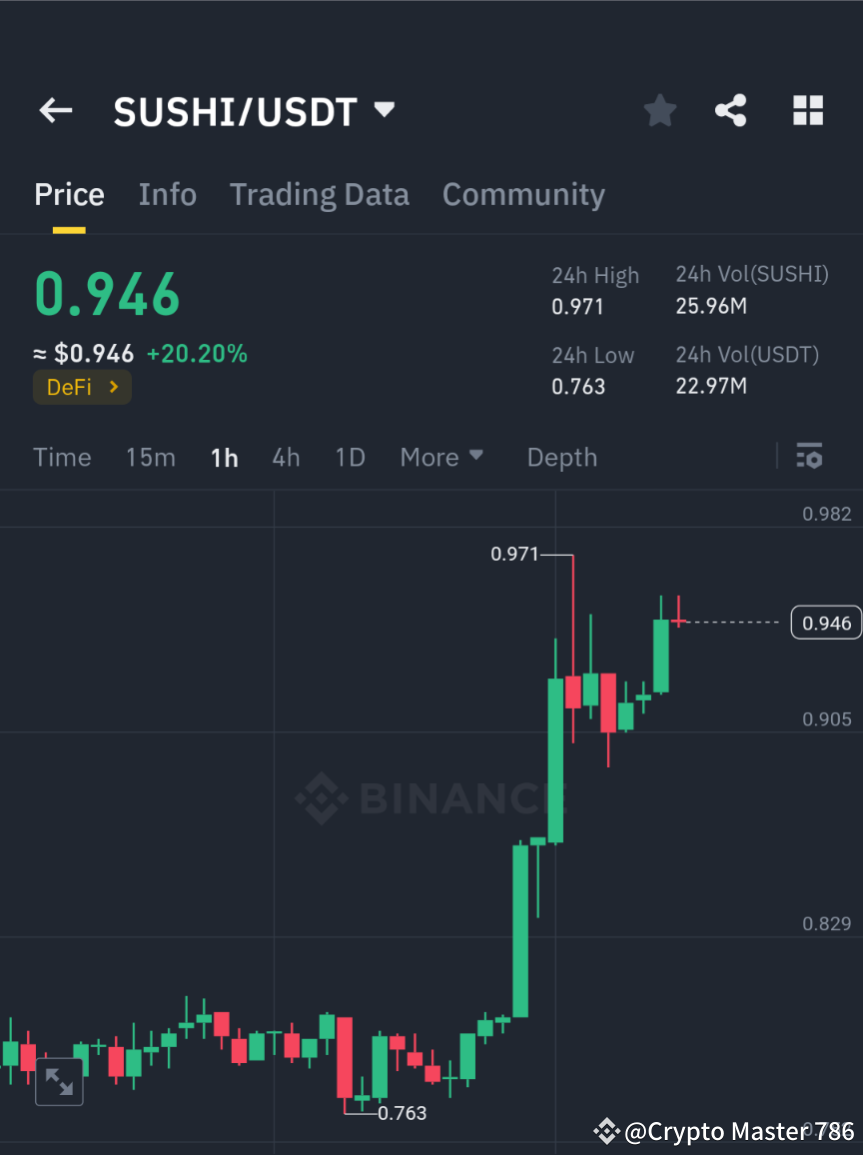Expand the DeFi tag chevron

[x=113, y=387]
